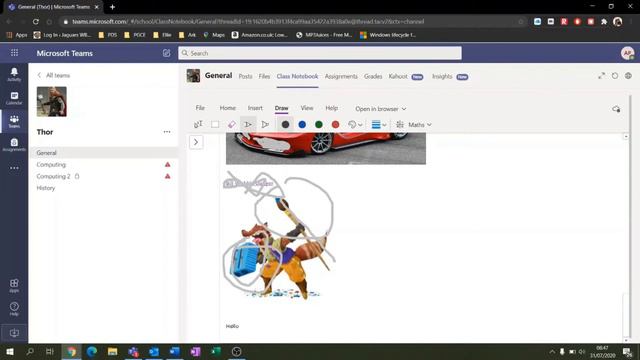
Task: Select the Computing 2 channel
Action: point(104,176)
